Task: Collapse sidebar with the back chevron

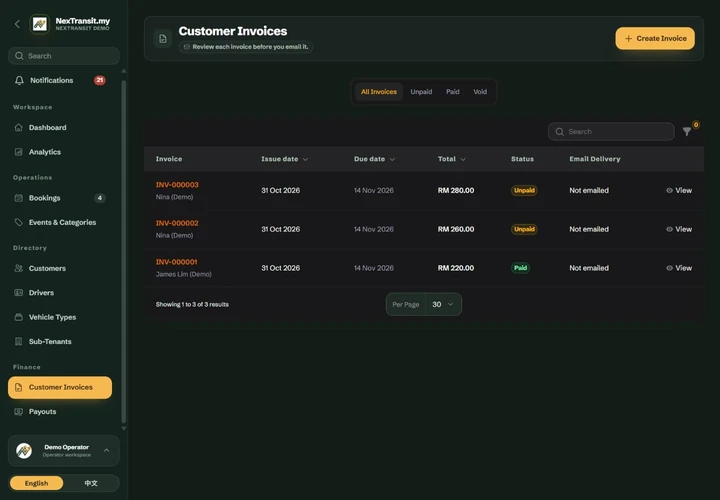Action: tap(17, 24)
